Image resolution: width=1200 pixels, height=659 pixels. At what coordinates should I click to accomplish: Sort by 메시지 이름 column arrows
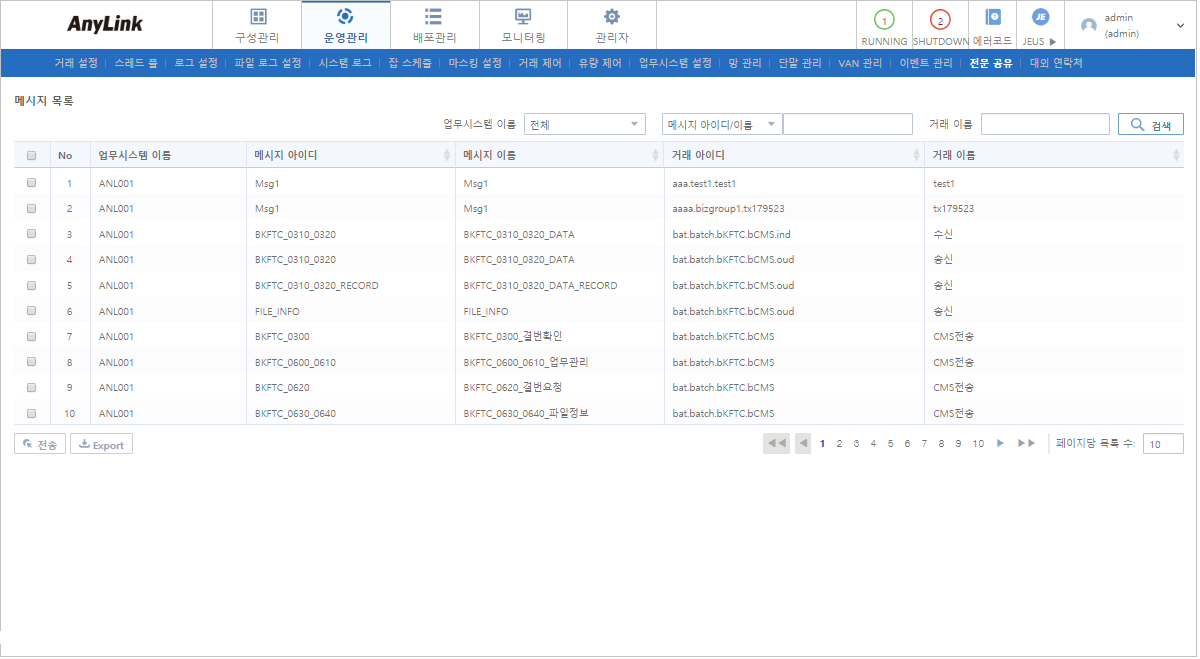coord(656,156)
